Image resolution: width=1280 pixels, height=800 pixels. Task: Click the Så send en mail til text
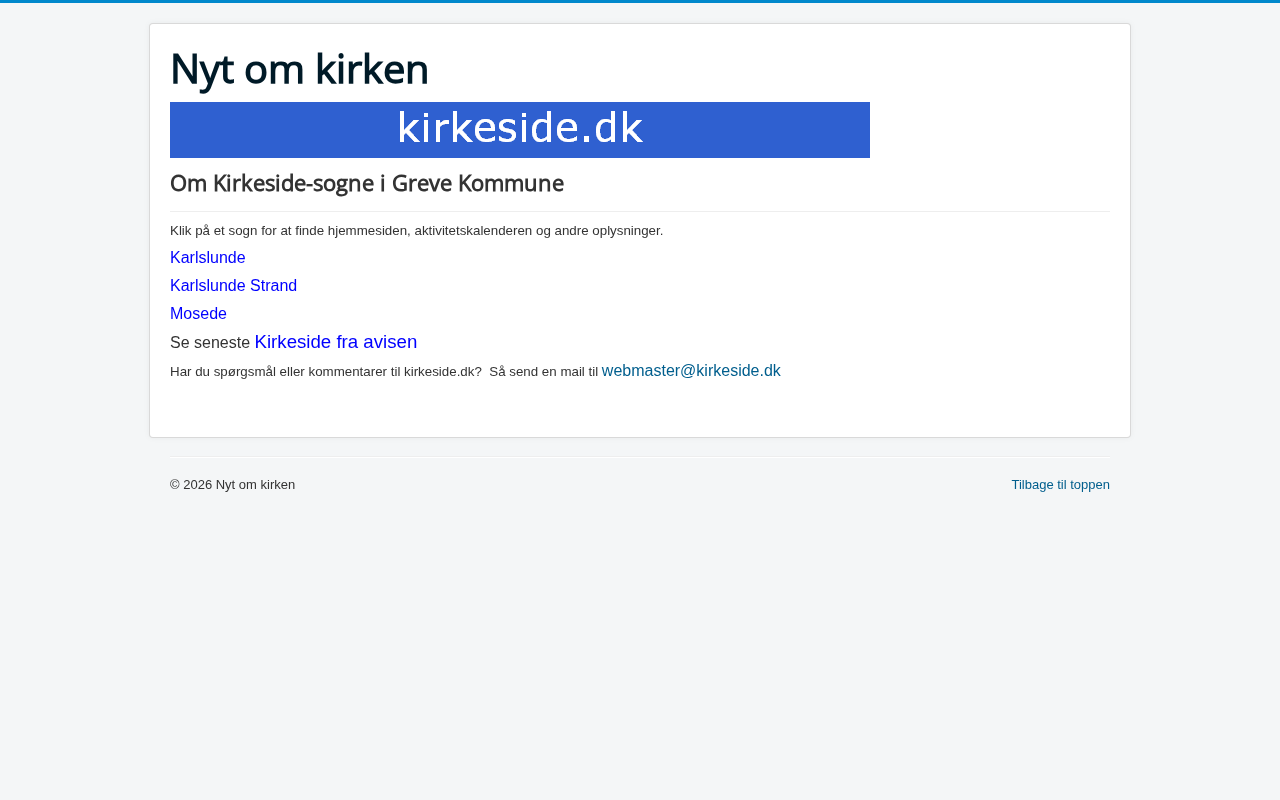click(543, 372)
